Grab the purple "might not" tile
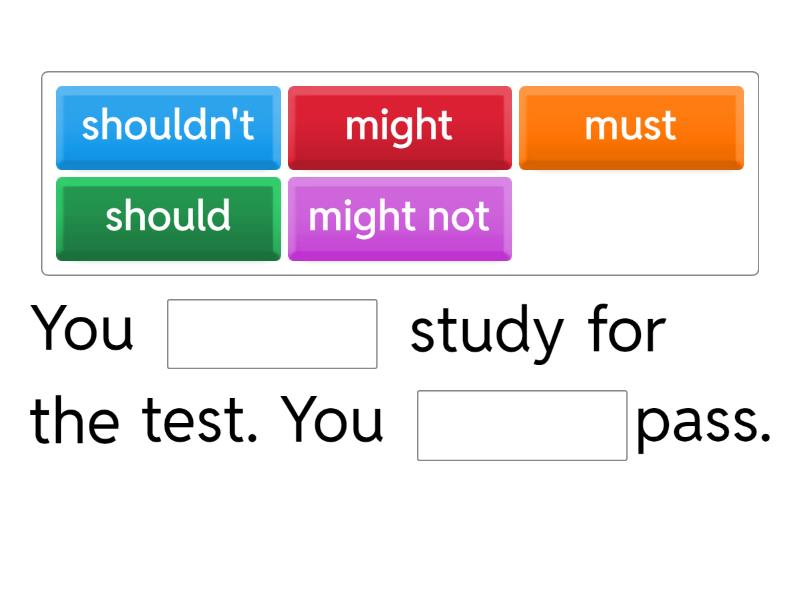This screenshot has width=800, height=600. click(x=400, y=219)
